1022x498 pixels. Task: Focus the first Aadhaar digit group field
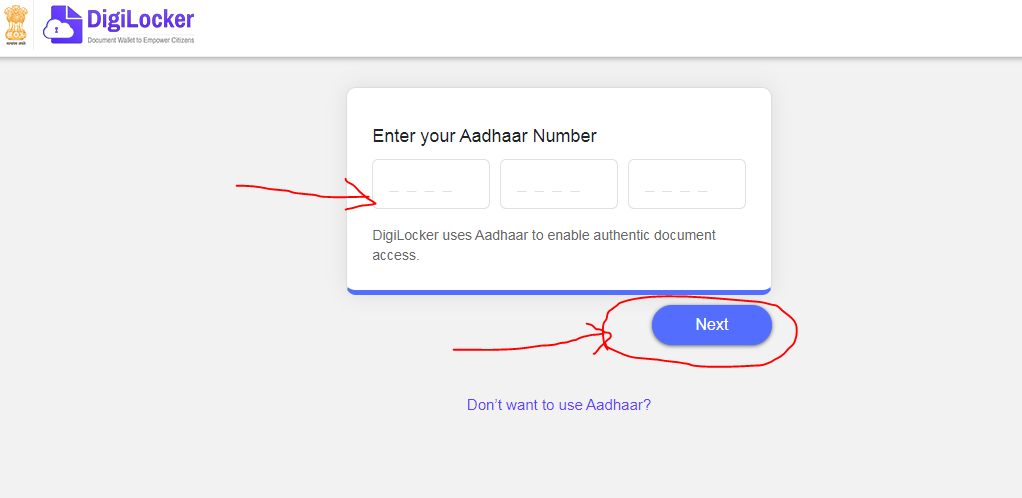(x=431, y=184)
